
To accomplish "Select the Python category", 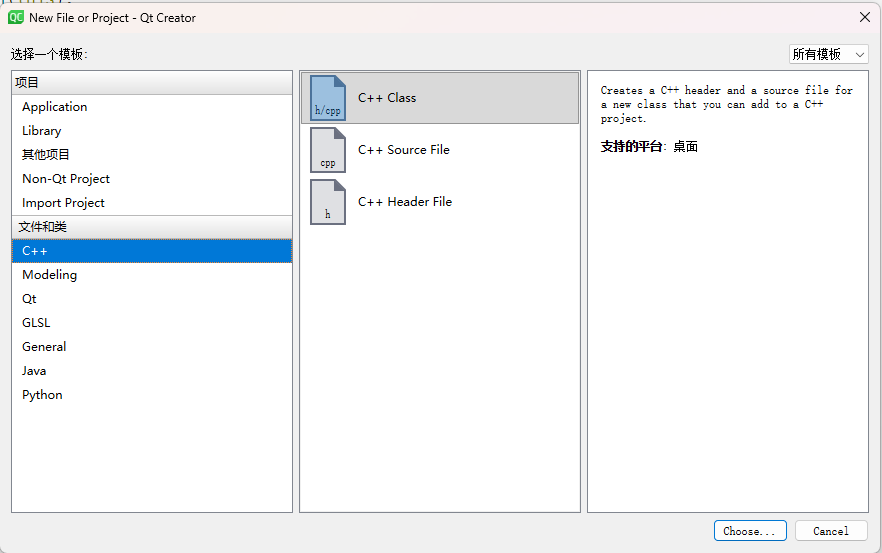I will click(152, 395).
